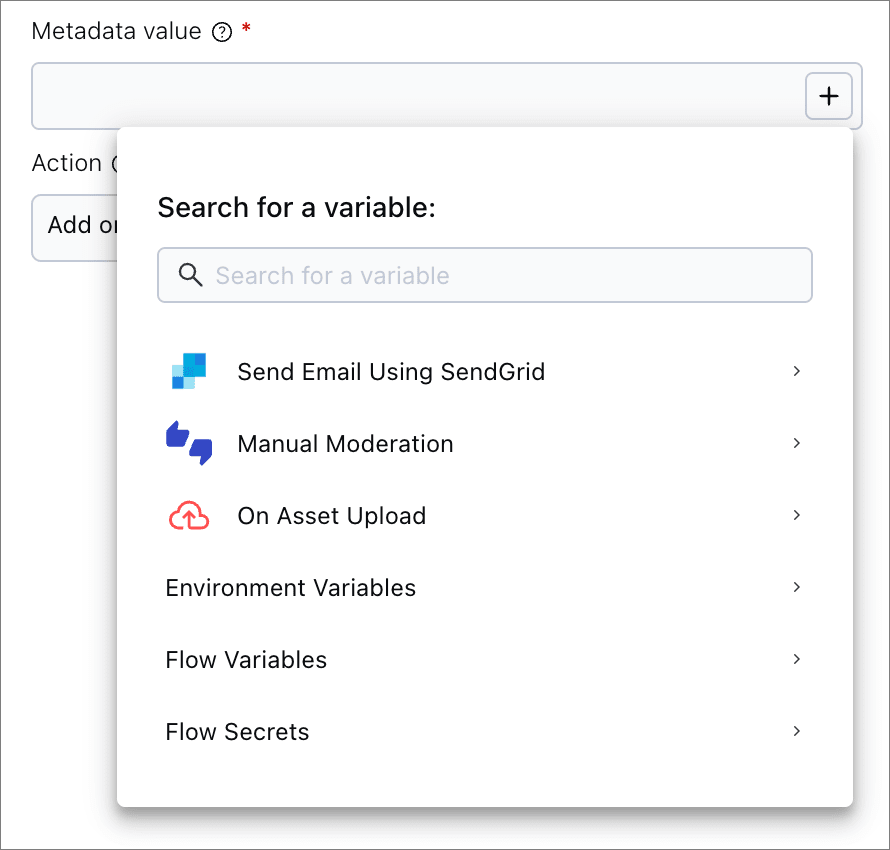Click the magnifying glass search icon

190,275
